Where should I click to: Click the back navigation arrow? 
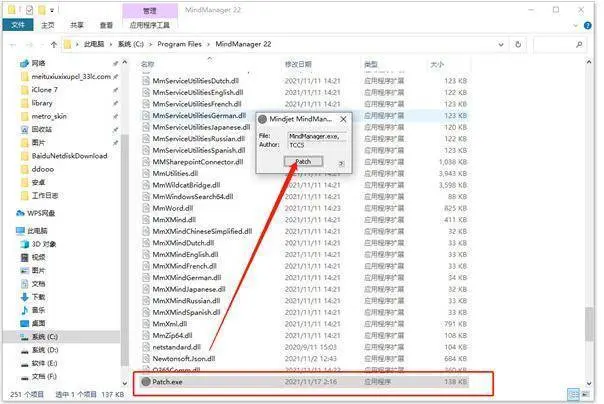click(x=11, y=45)
